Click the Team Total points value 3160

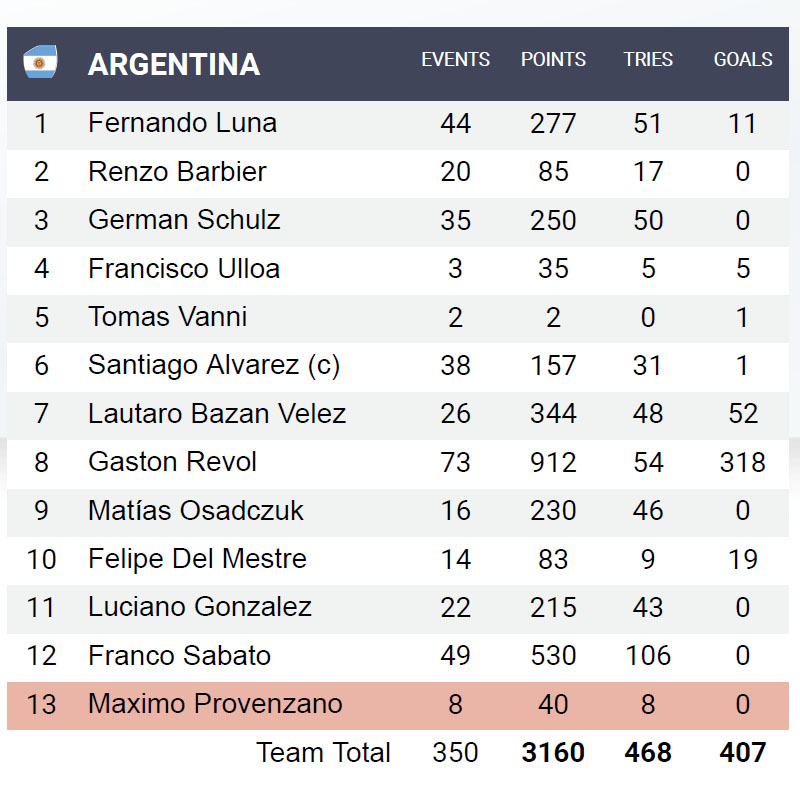[553, 753]
